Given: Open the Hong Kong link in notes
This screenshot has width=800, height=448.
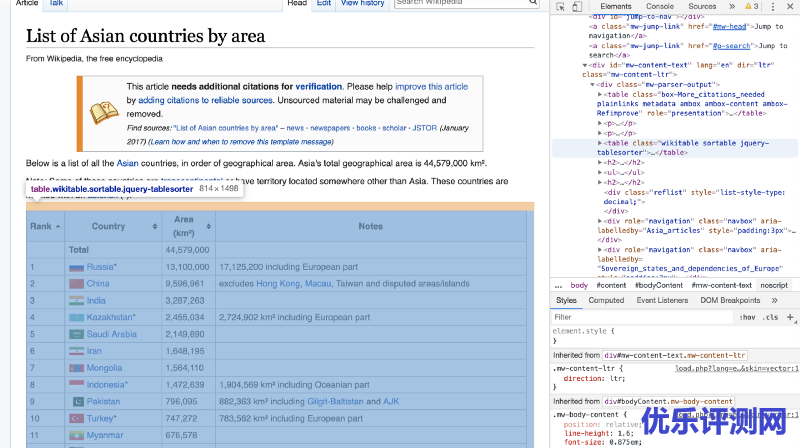Looking at the screenshot, I should [x=278, y=284].
